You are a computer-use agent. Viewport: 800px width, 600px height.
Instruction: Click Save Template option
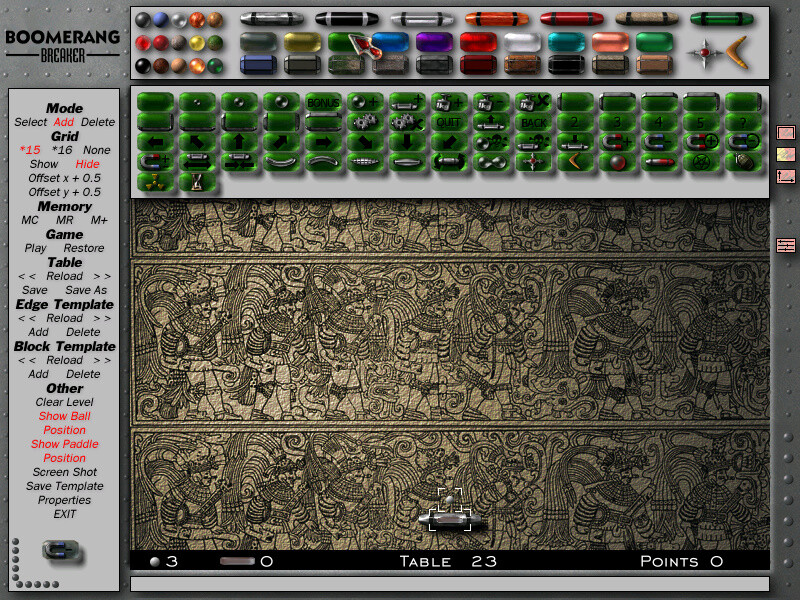[64, 486]
